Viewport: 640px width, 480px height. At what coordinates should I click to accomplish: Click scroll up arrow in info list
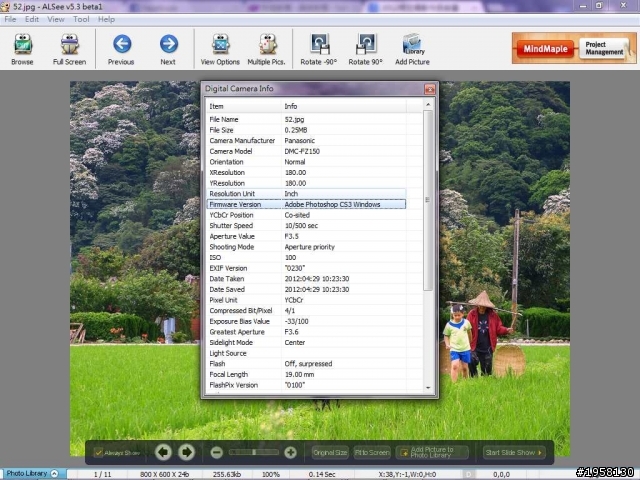[428, 104]
